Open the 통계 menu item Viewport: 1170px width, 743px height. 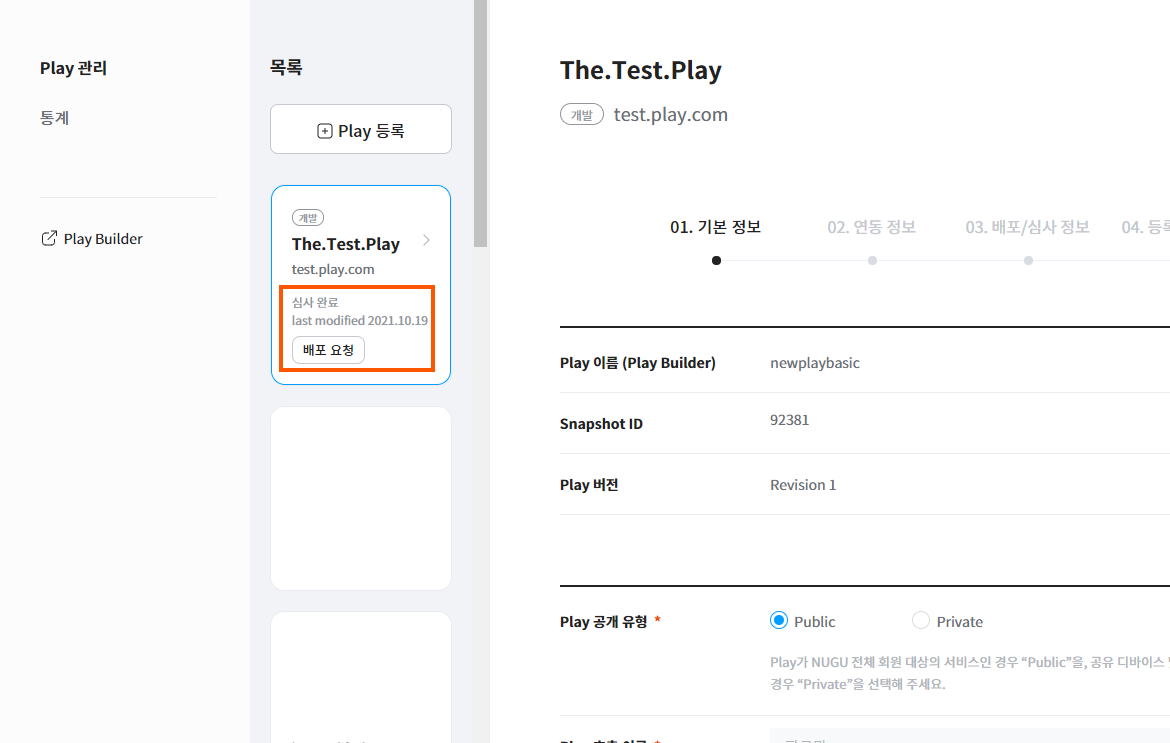[55, 118]
